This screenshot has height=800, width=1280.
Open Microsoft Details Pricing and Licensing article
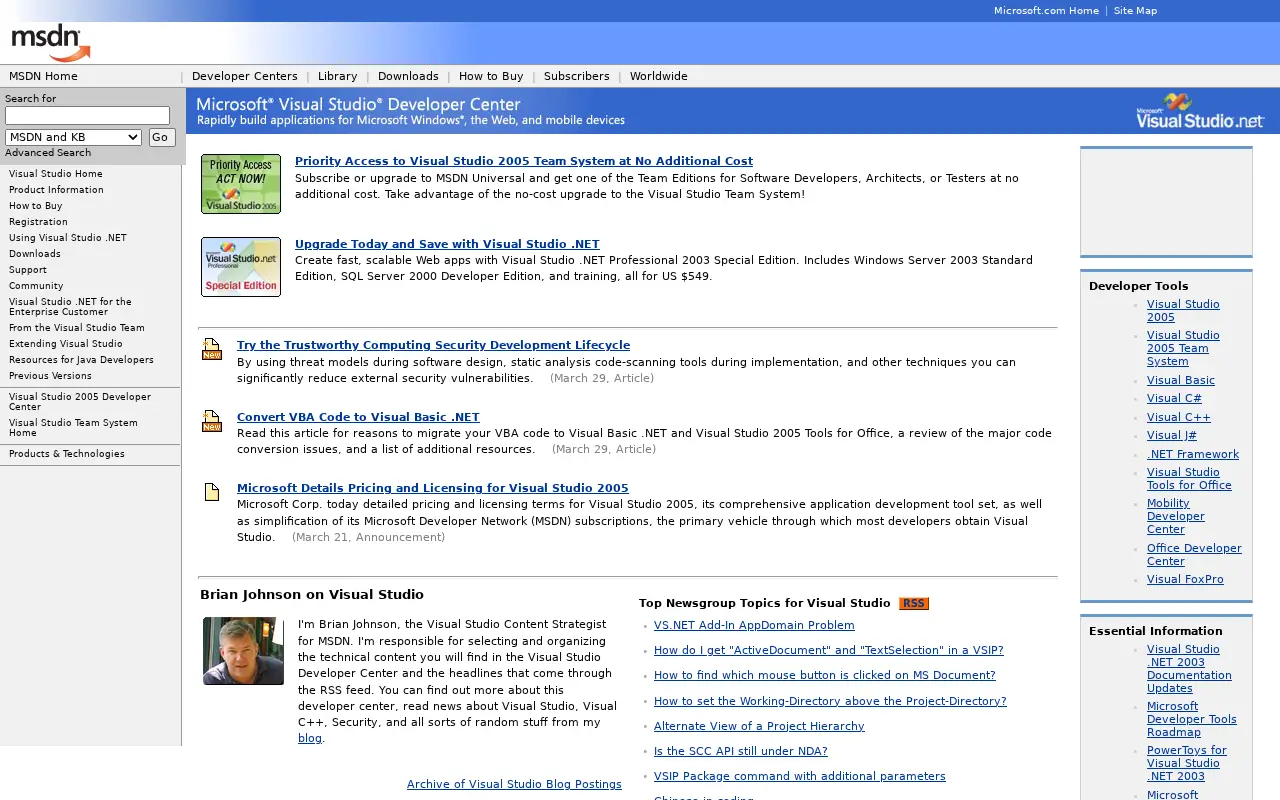click(433, 489)
